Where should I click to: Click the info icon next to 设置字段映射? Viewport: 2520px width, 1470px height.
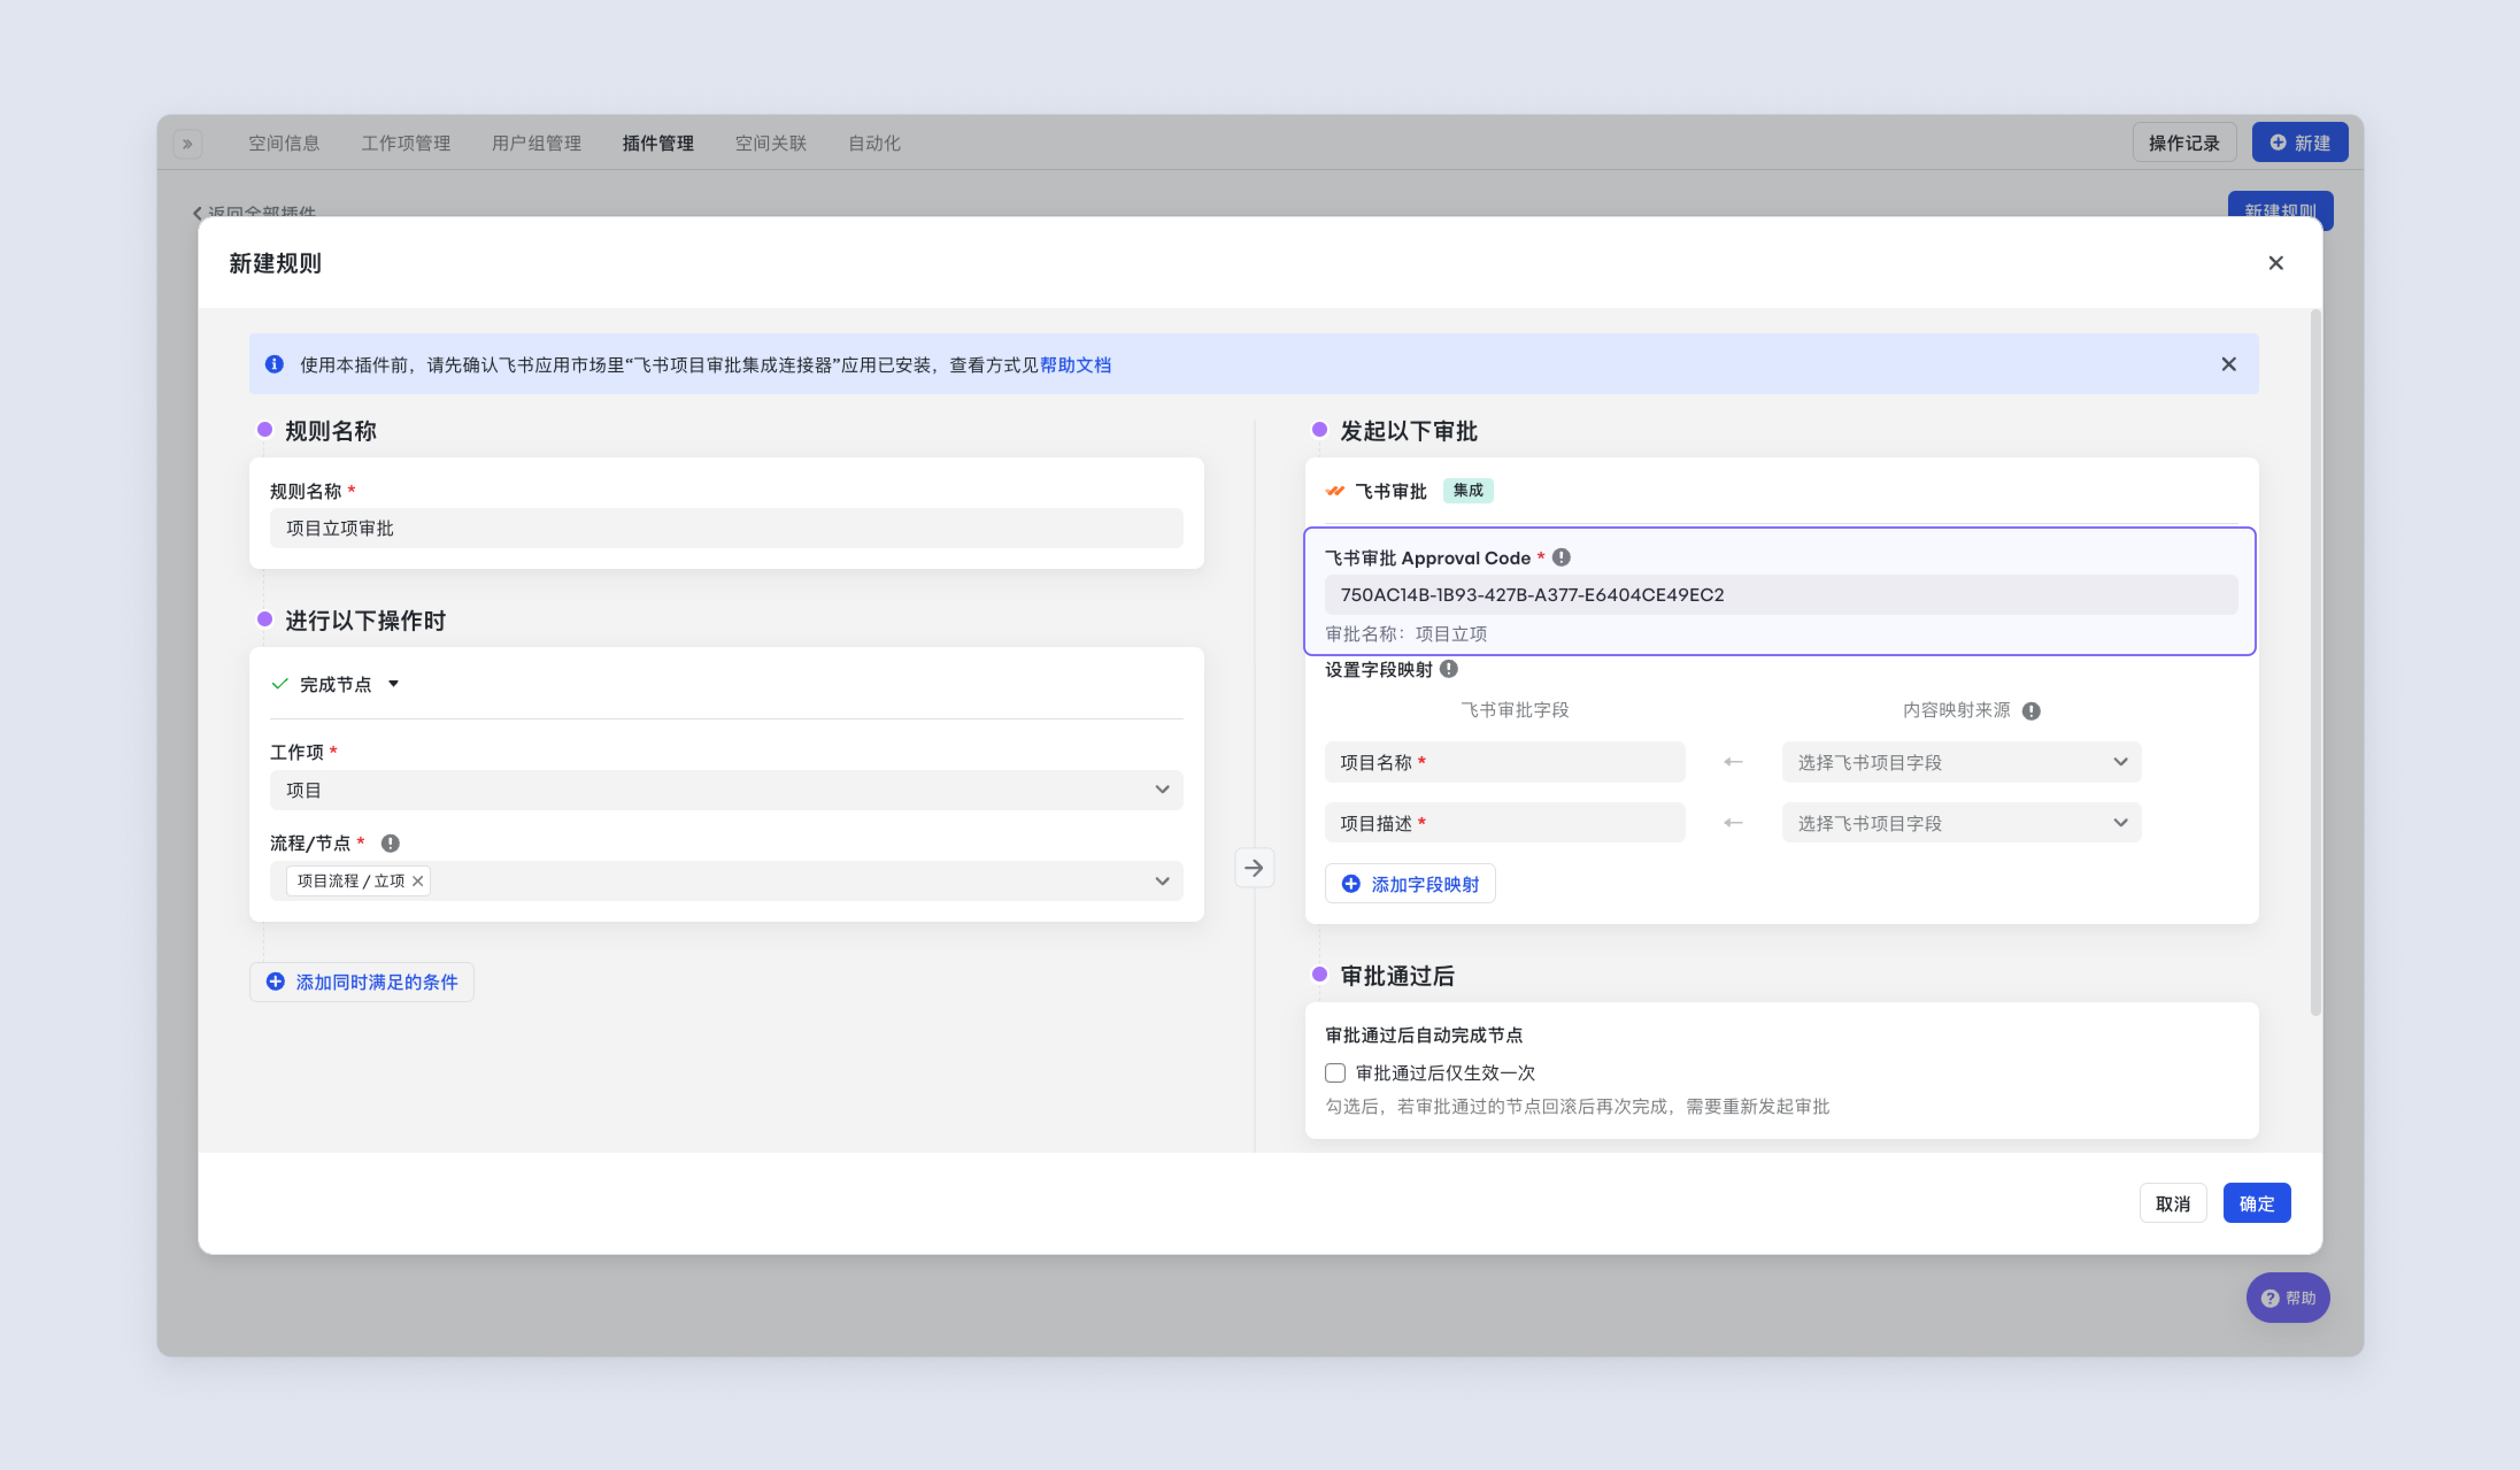pyautogui.click(x=1449, y=669)
